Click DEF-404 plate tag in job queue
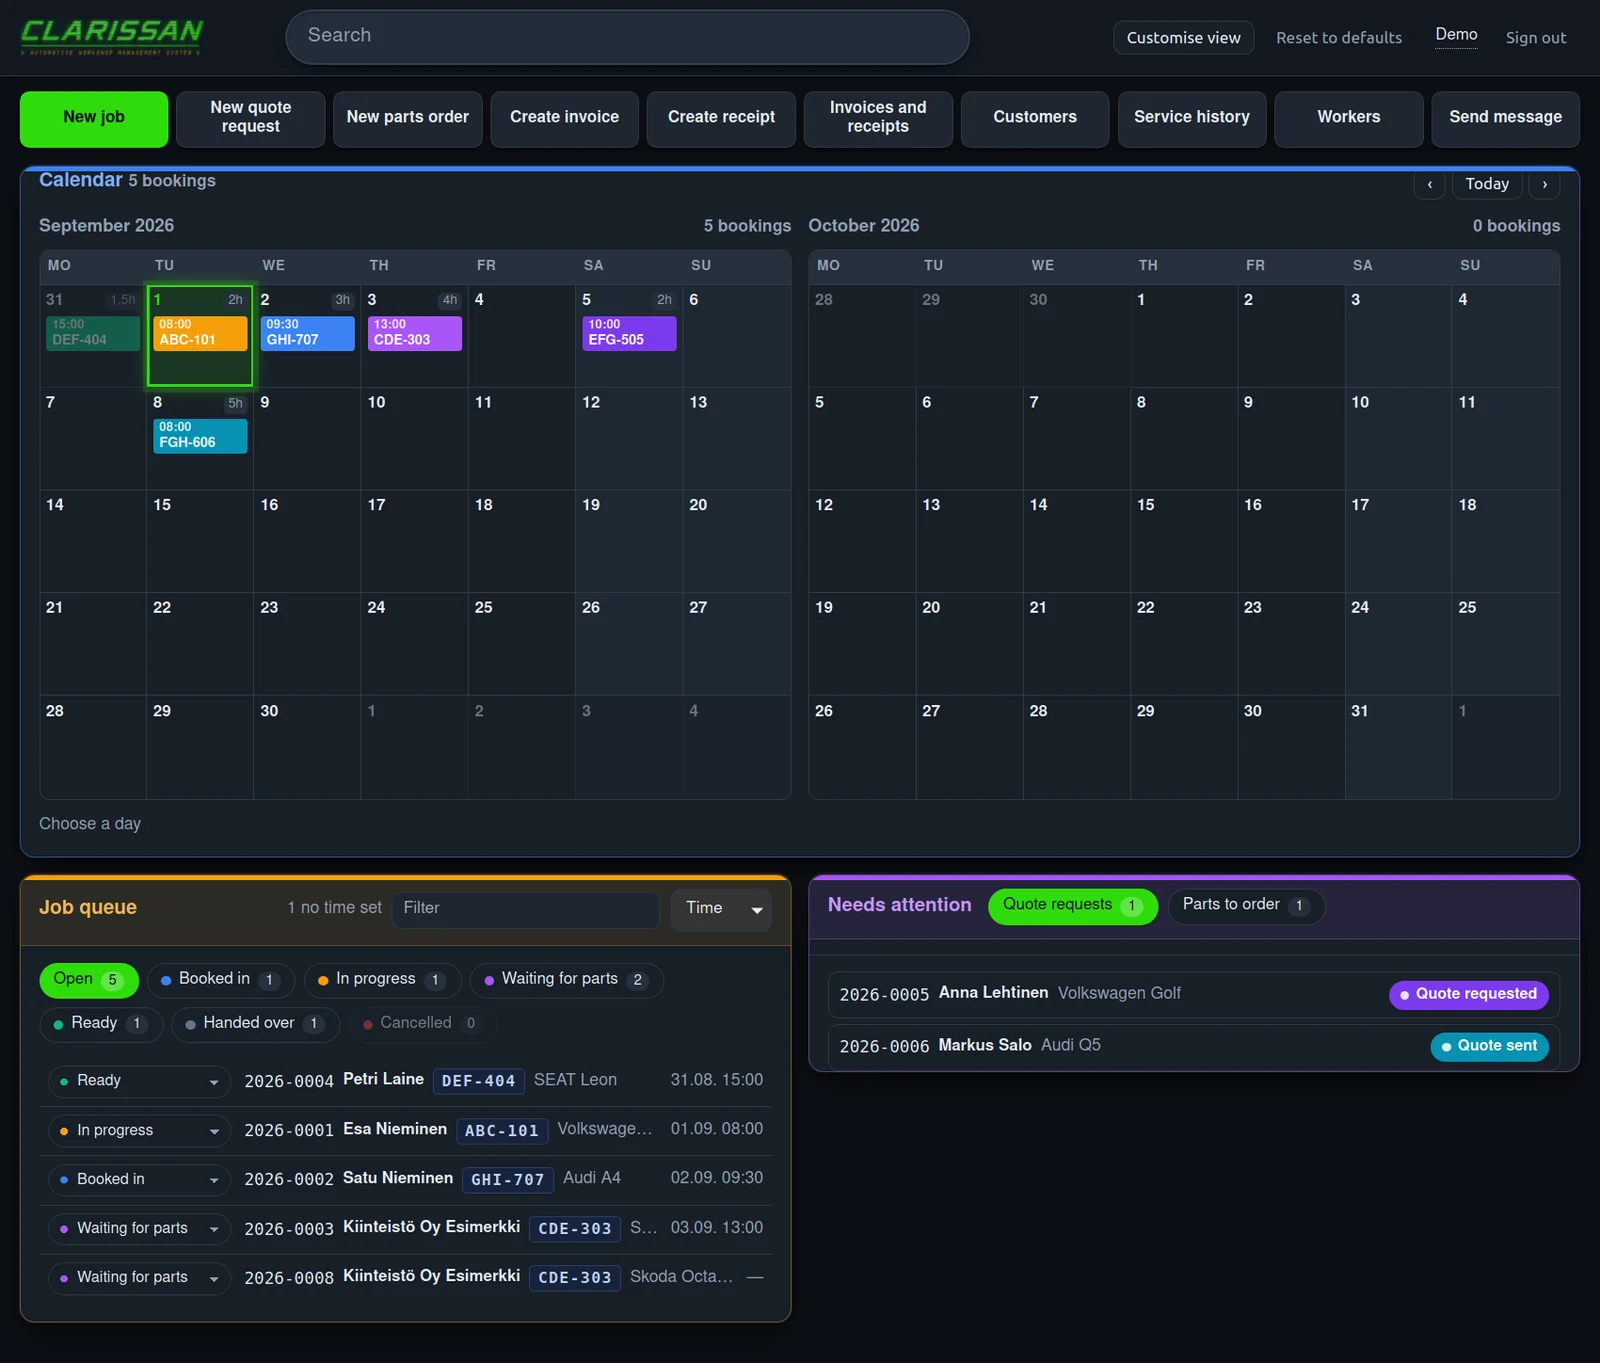The height and width of the screenshot is (1363, 1600). [x=478, y=1081]
